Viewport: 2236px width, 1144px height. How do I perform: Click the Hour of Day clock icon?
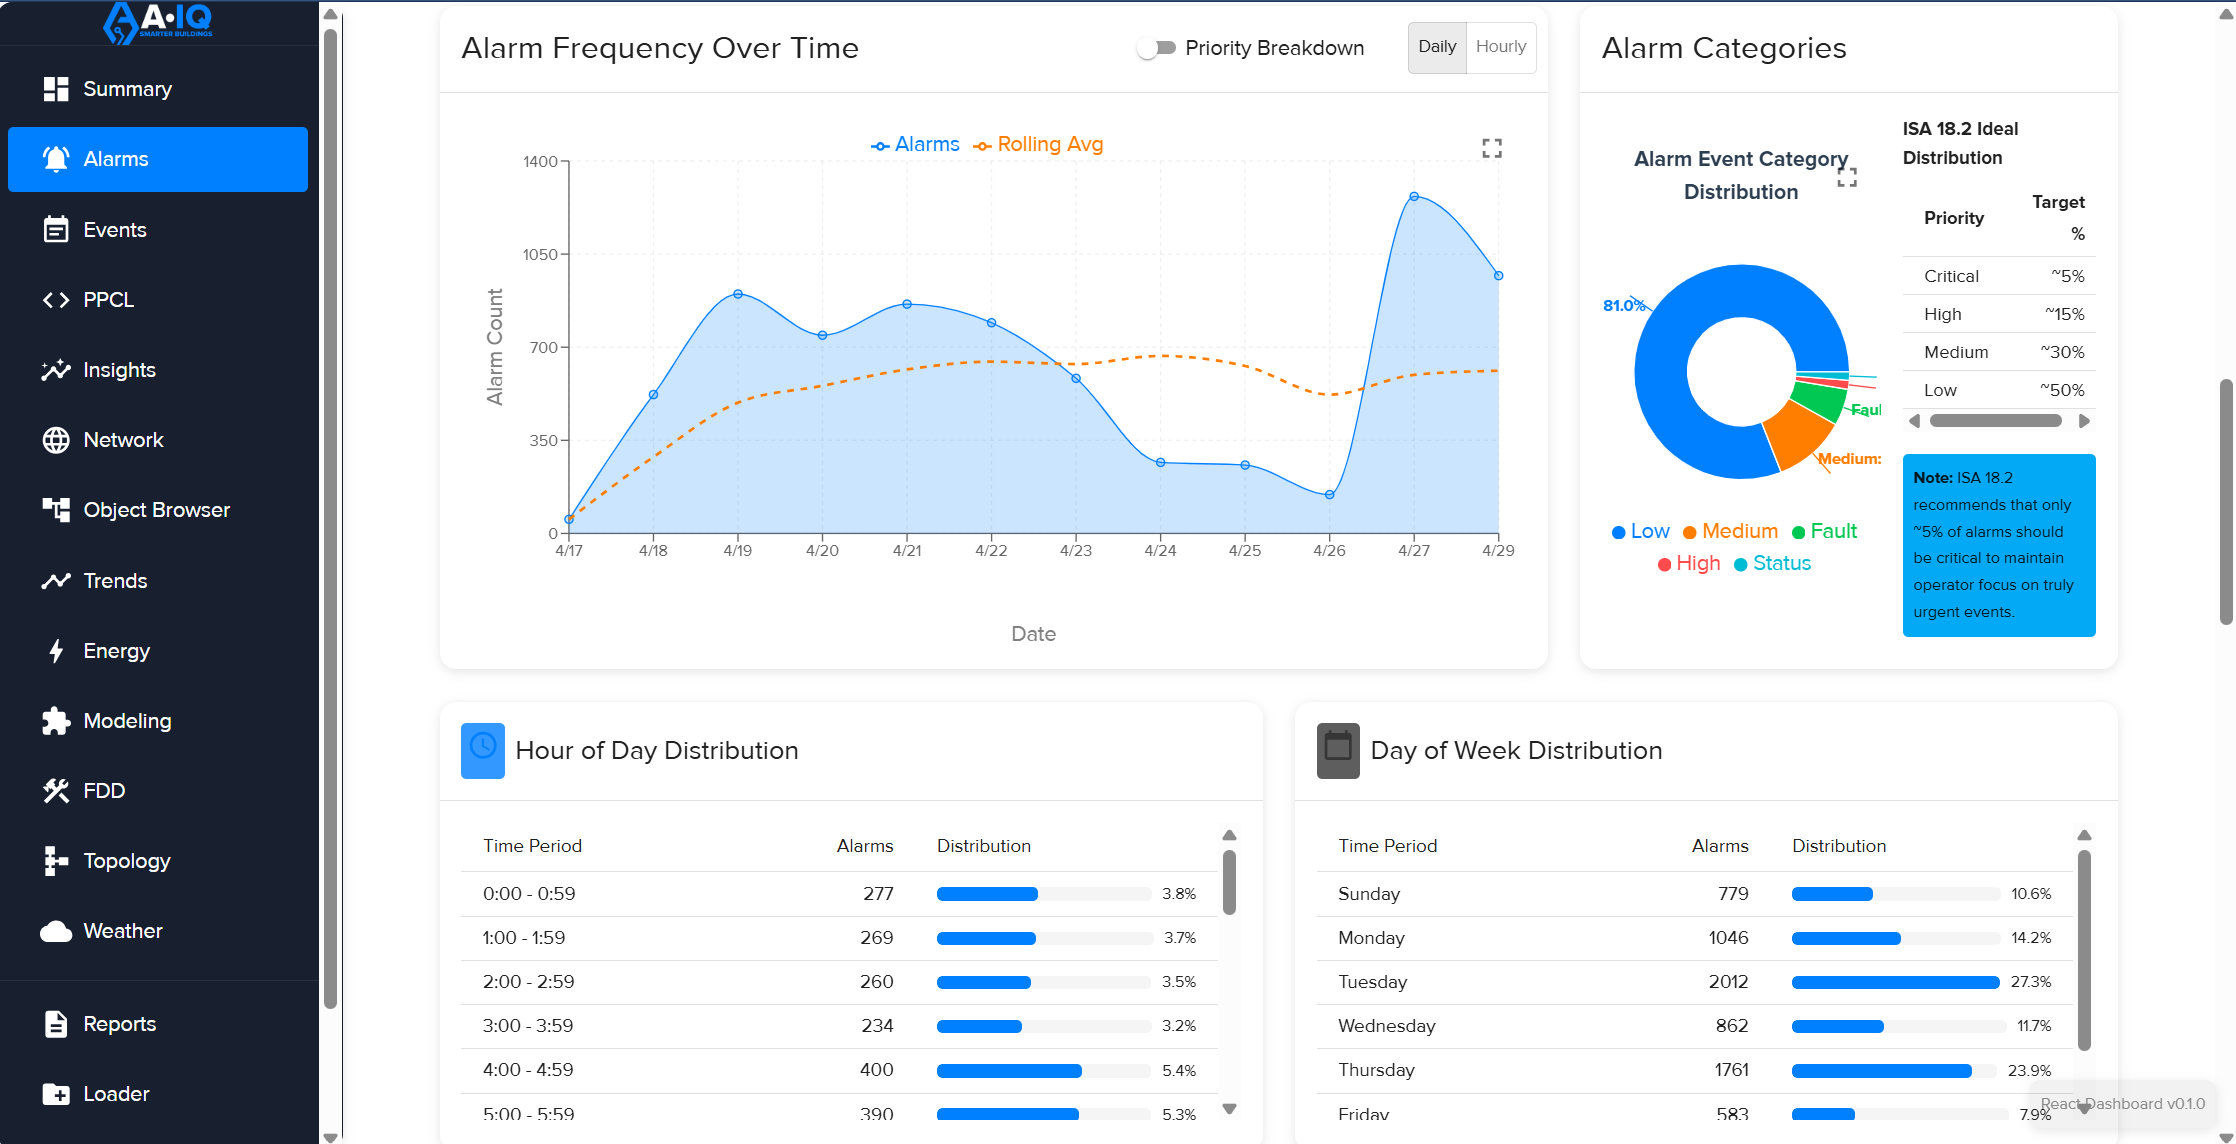[x=483, y=750]
